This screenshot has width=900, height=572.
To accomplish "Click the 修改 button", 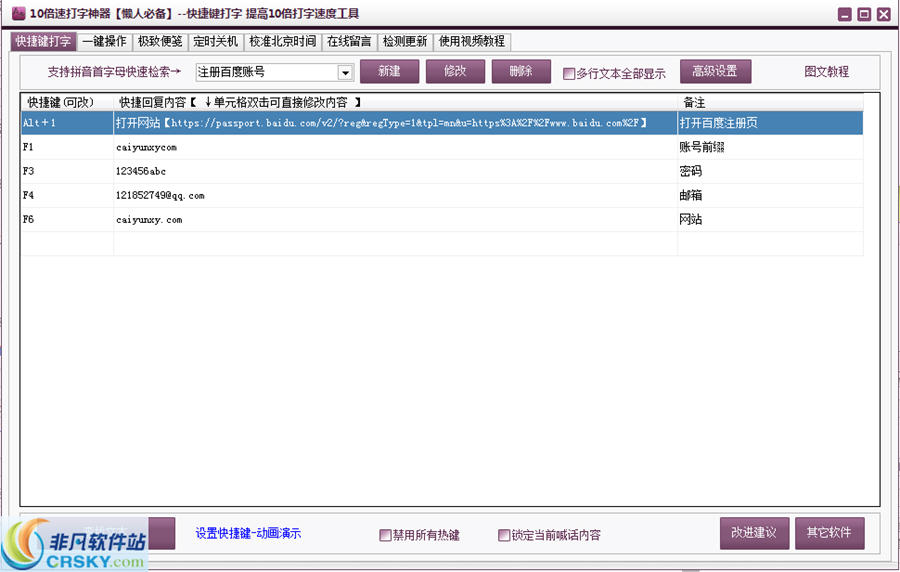I will pos(455,71).
